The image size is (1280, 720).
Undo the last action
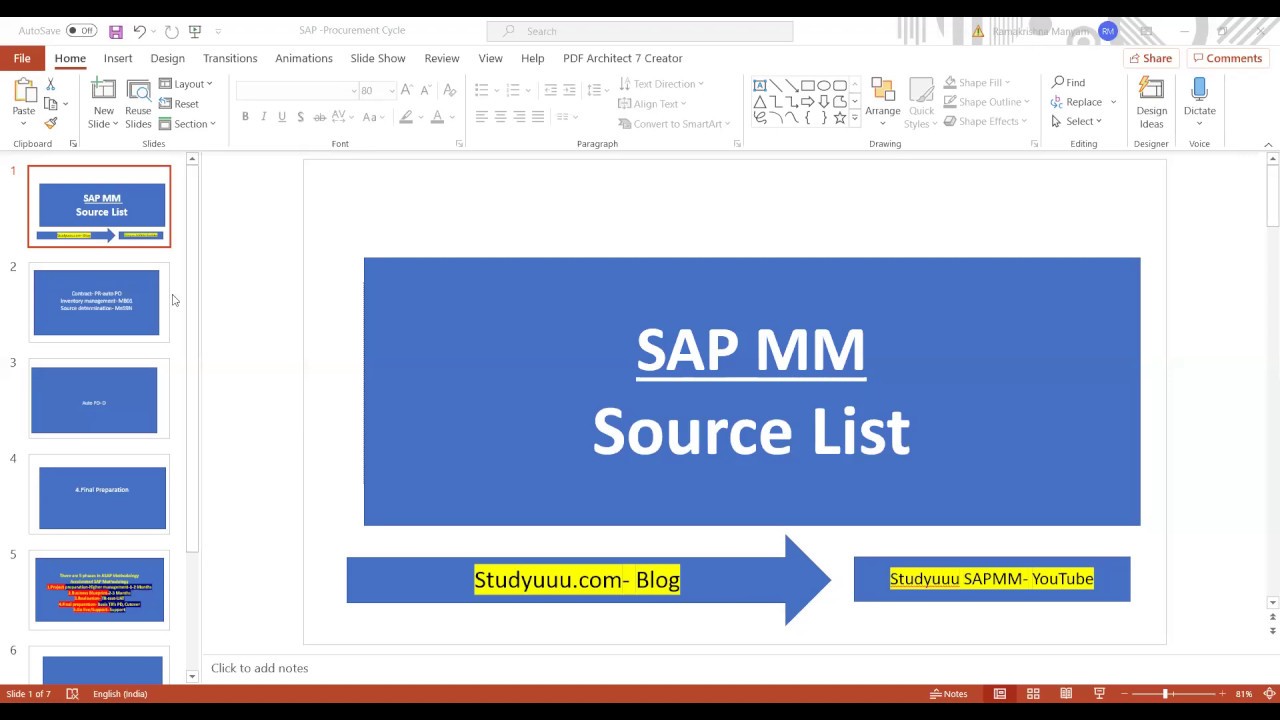tap(140, 31)
